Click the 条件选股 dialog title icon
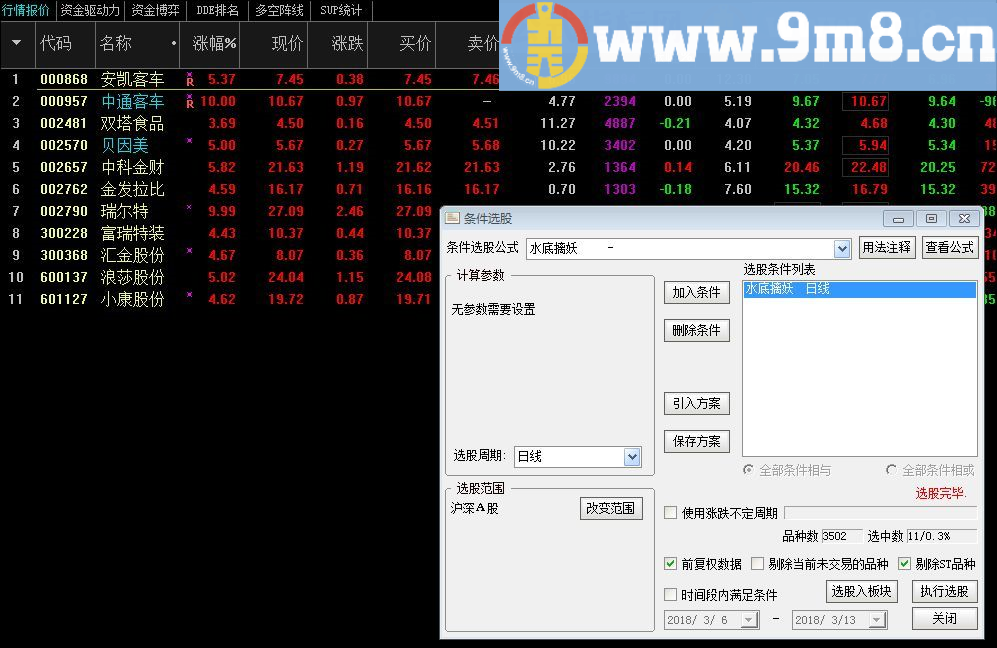Screen dimensions: 997x648 pyautogui.click(x=452, y=218)
